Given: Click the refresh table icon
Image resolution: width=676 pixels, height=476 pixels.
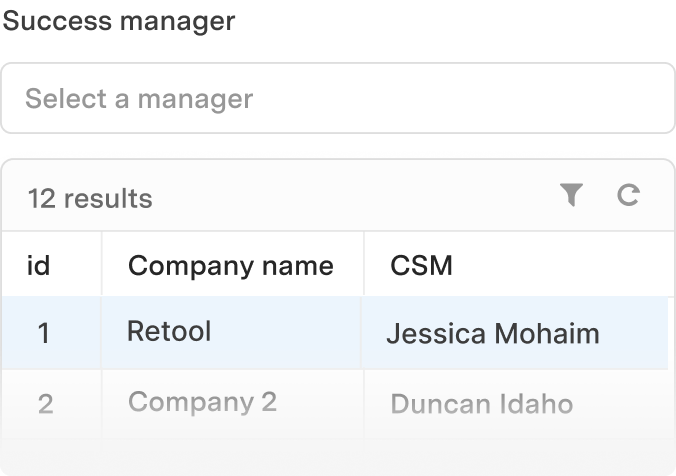Looking at the screenshot, I should pos(628,195).
